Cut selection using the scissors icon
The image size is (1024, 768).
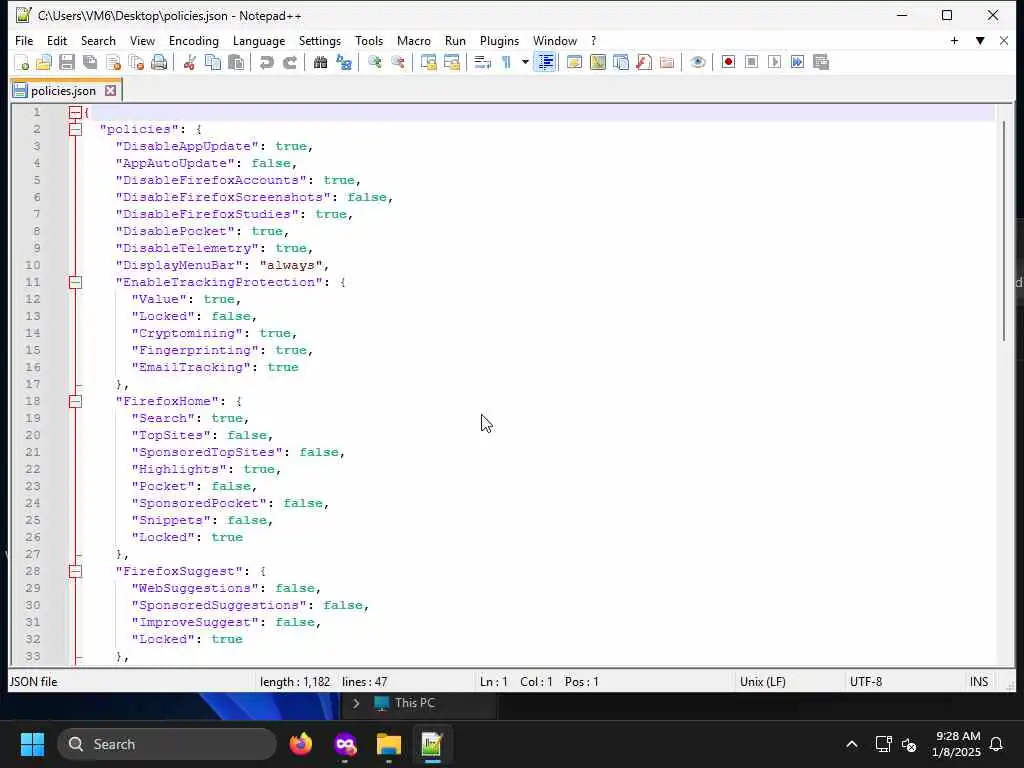[x=189, y=62]
